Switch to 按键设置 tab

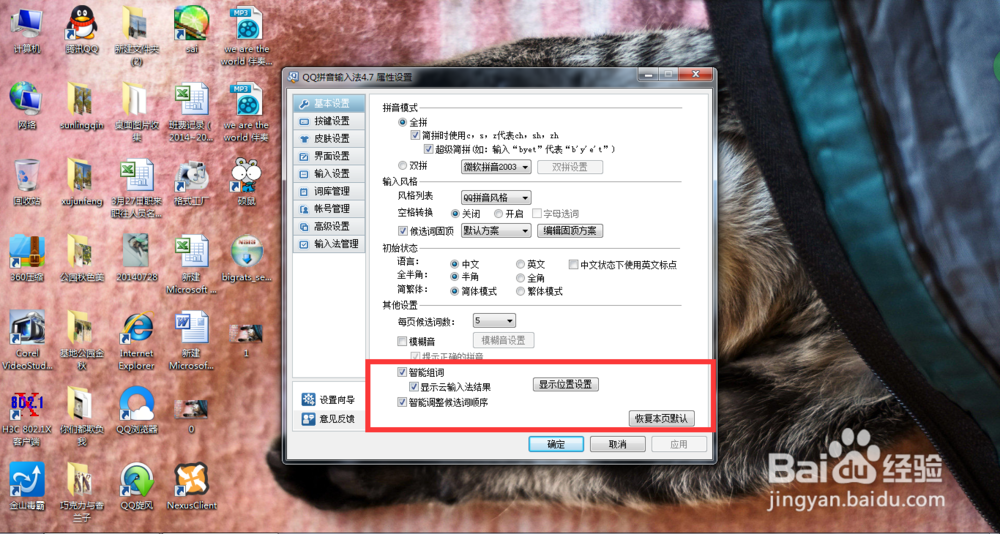click(329, 121)
